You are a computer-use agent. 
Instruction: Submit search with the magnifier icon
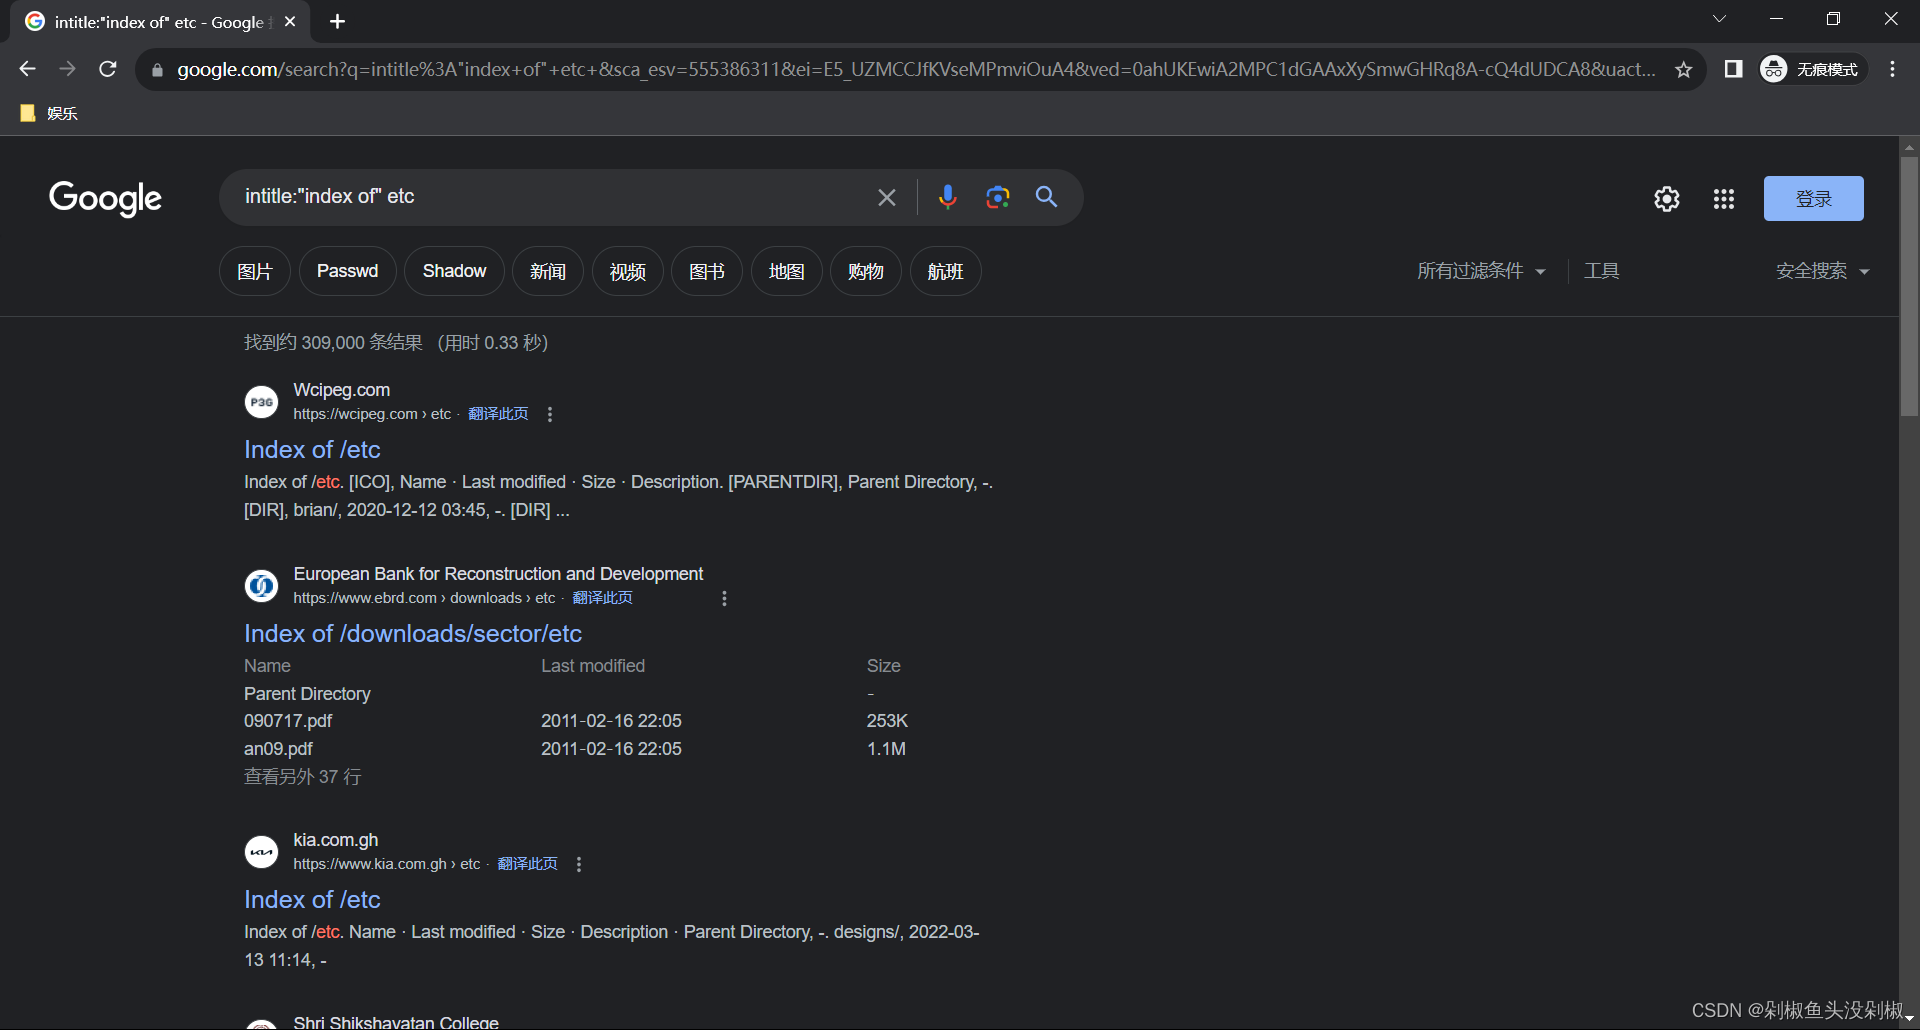coord(1046,197)
